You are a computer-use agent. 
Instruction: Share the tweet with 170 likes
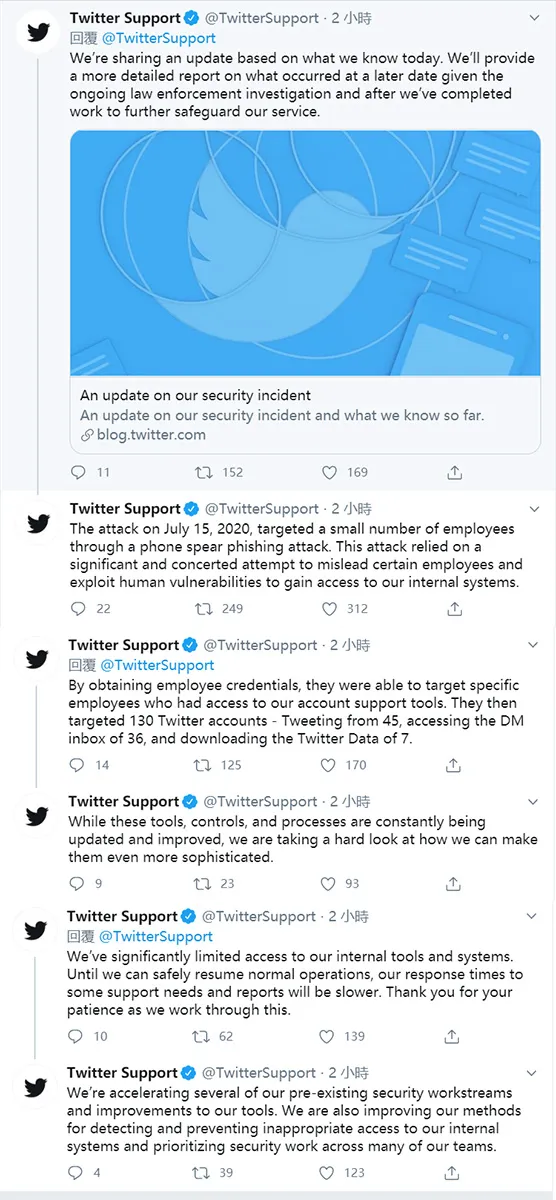[453, 765]
